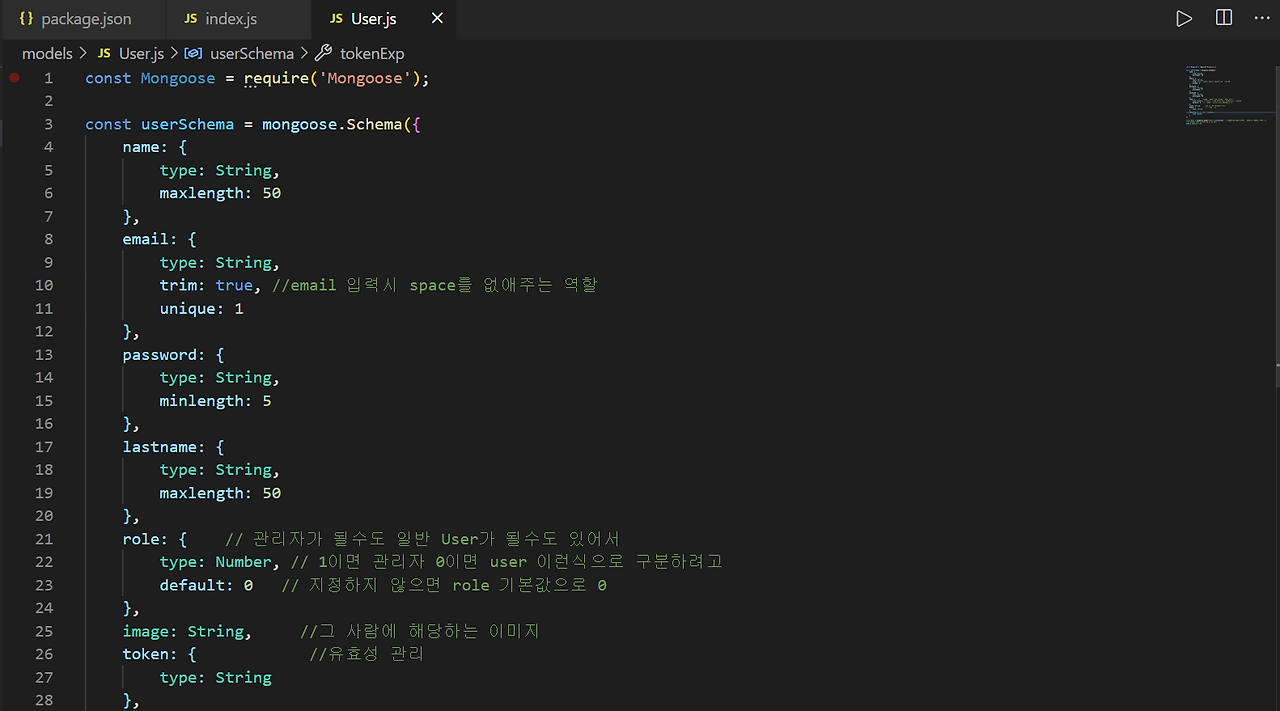Split the editor into two panes
The image size is (1280, 711).
pyautogui.click(x=1223, y=17)
